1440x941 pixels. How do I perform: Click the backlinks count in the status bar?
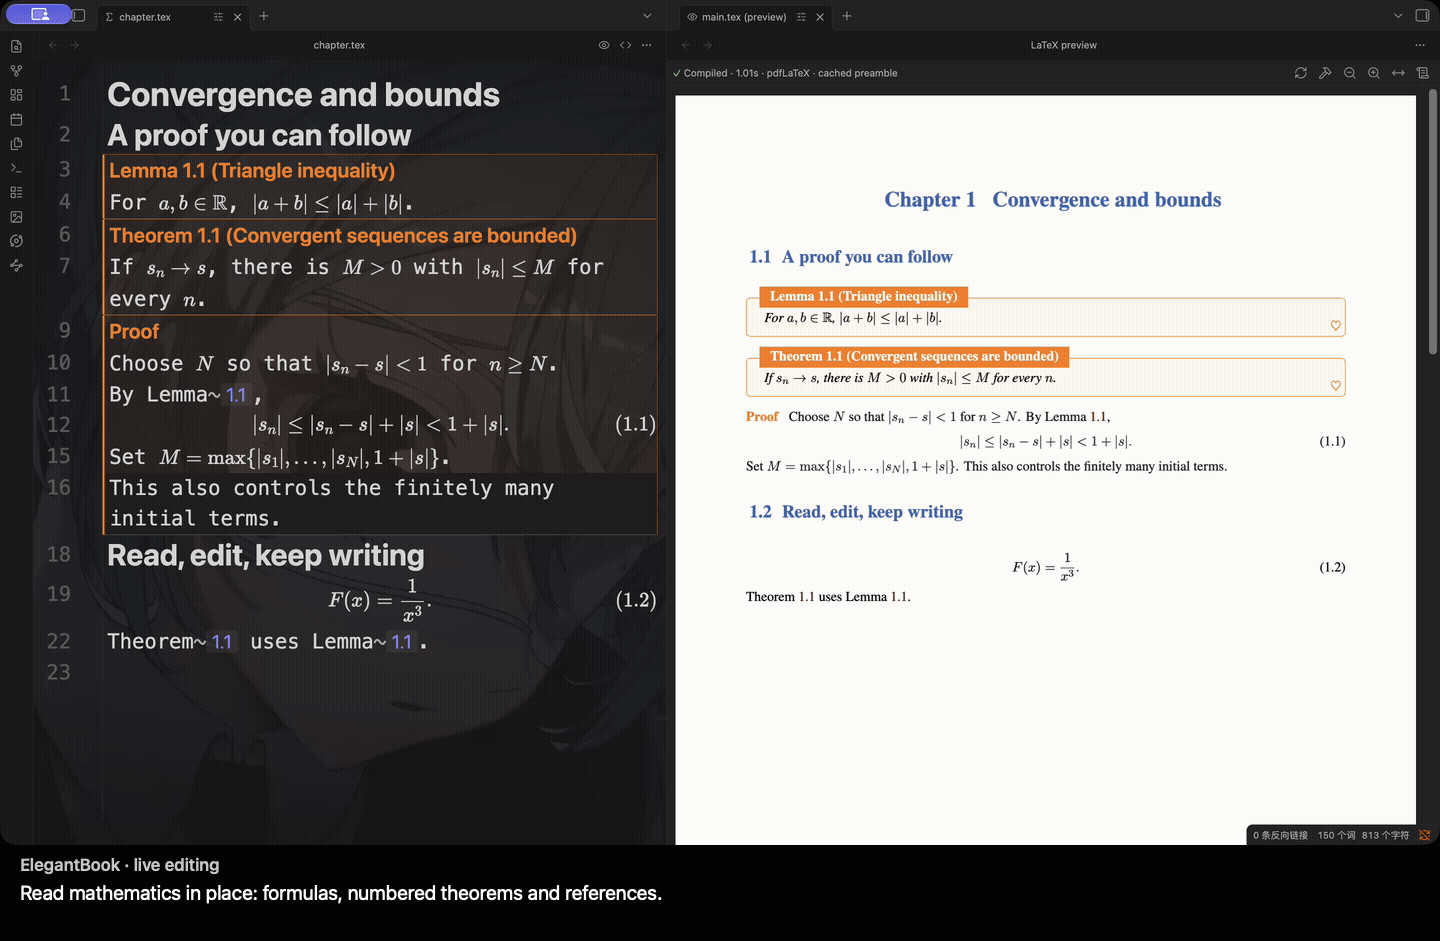coord(1281,835)
